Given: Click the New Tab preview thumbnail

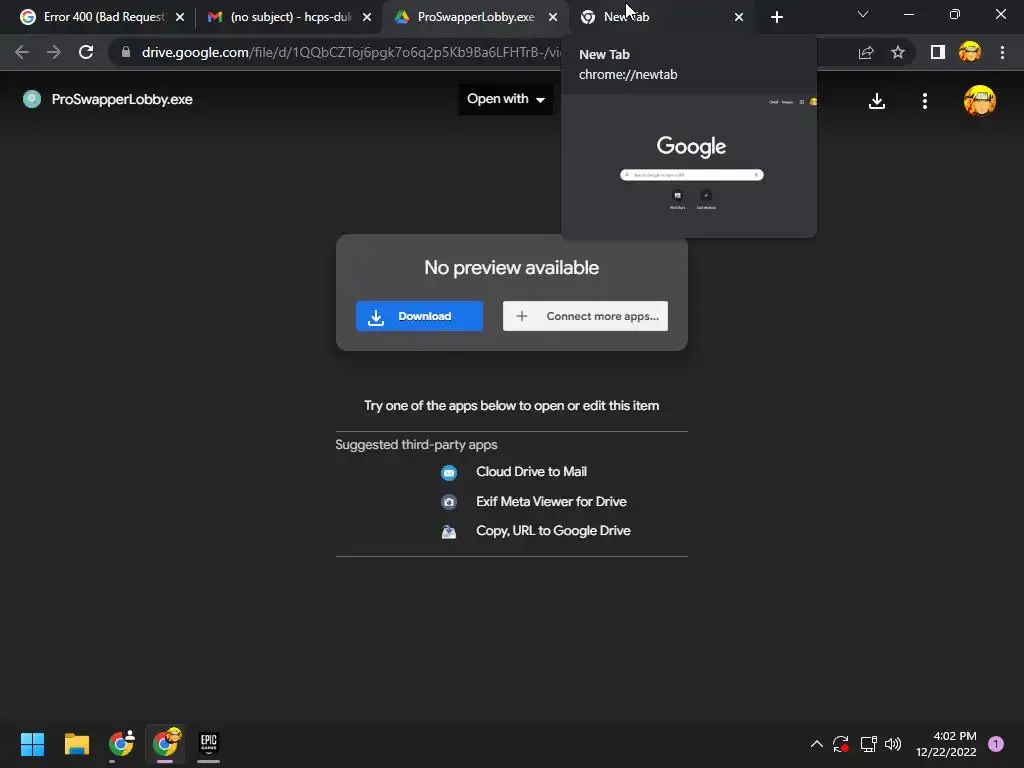Looking at the screenshot, I should click(x=689, y=165).
